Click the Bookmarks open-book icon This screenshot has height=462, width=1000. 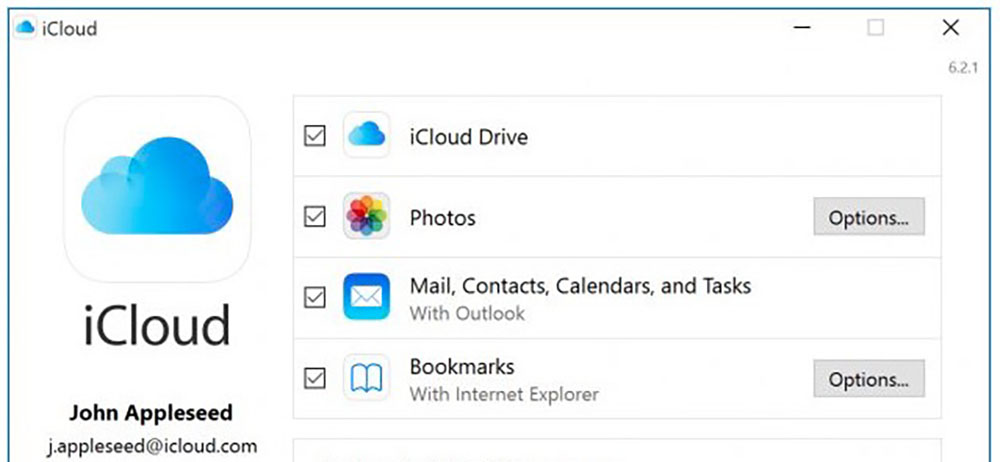pos(367,378)
